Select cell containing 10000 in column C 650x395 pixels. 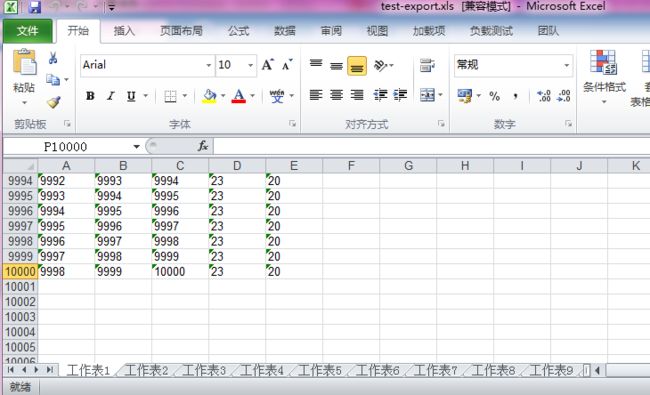(x=180, y=271)
